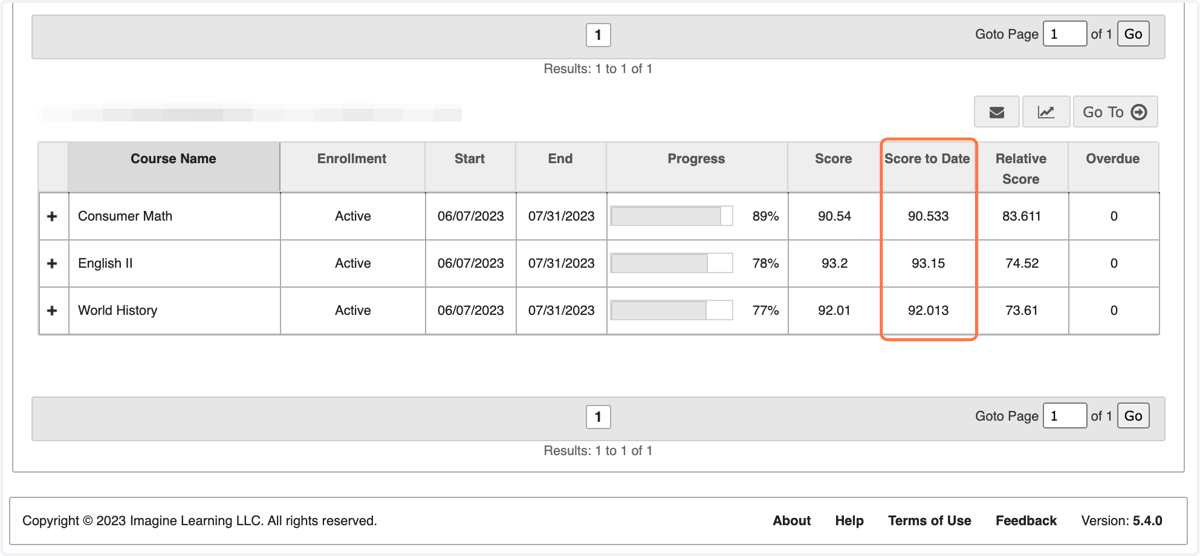Click relative score 73.61

(x=1022, y=310)
